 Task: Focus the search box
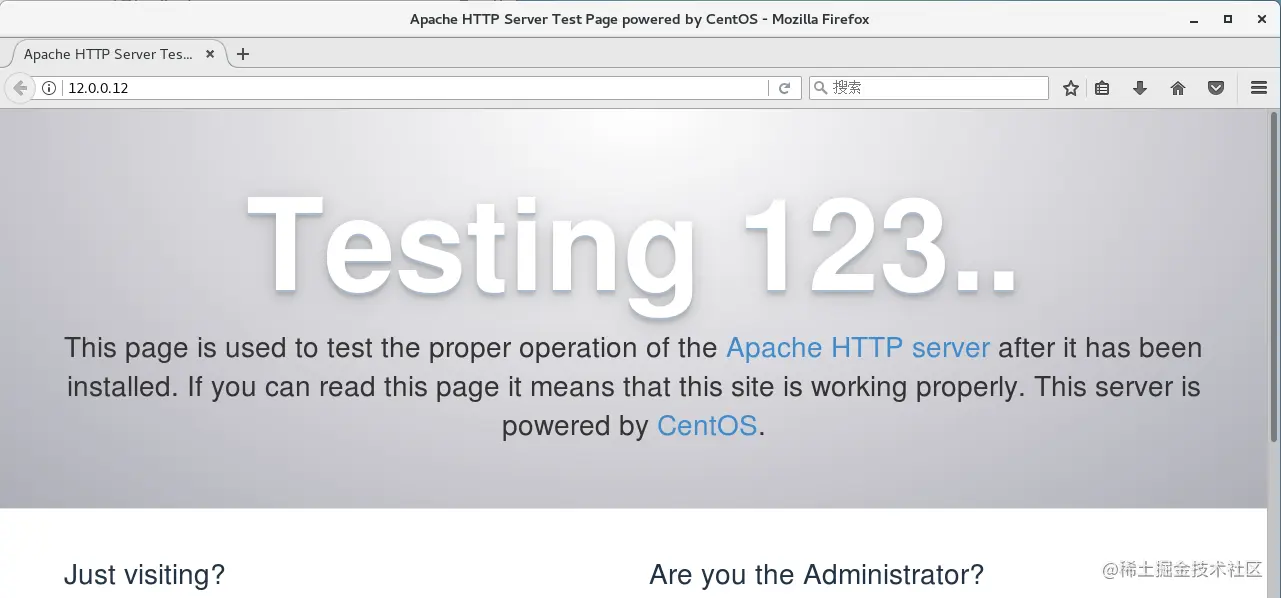point(935,88)
